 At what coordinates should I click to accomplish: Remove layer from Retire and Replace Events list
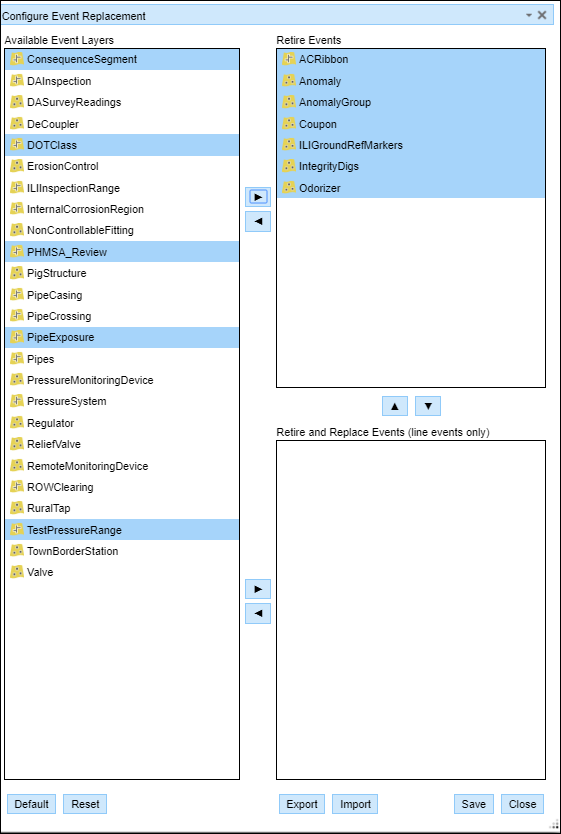tap(258, 613)
